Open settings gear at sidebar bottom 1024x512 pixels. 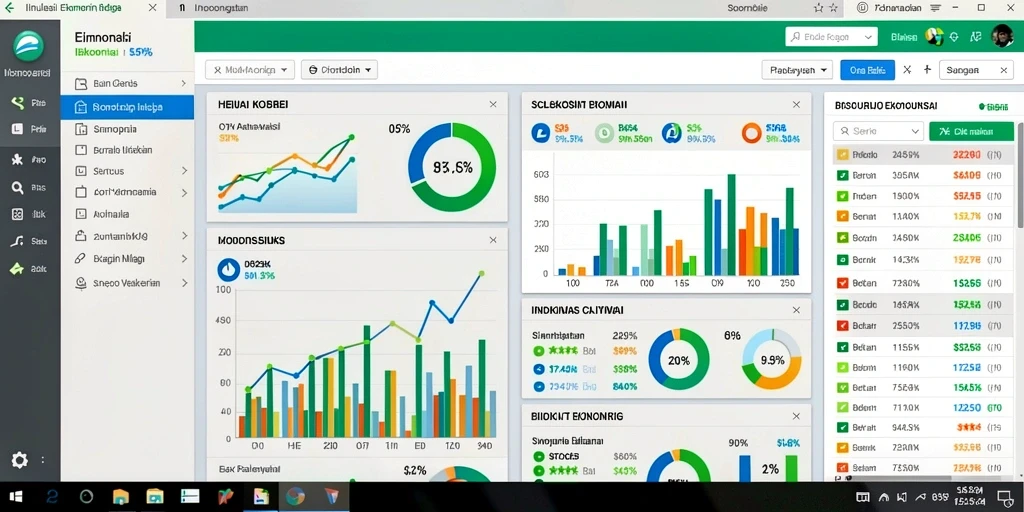(20, 460)
